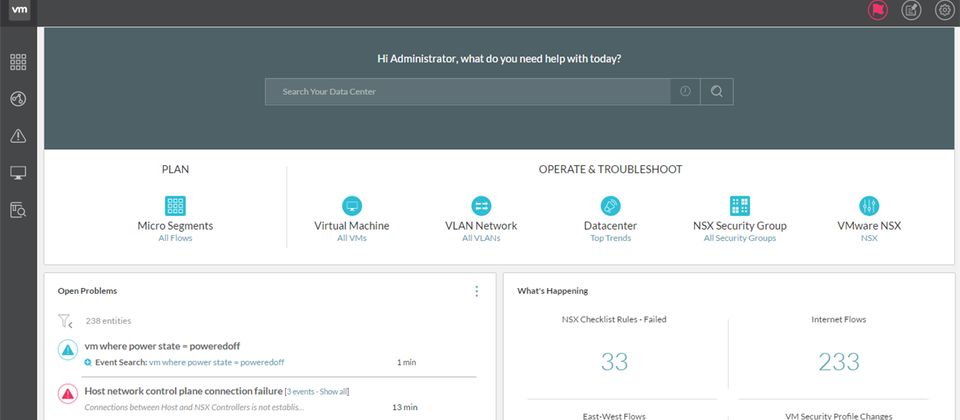
Task: Open the home grid icon in sidebar
Action: click(18, 62)
